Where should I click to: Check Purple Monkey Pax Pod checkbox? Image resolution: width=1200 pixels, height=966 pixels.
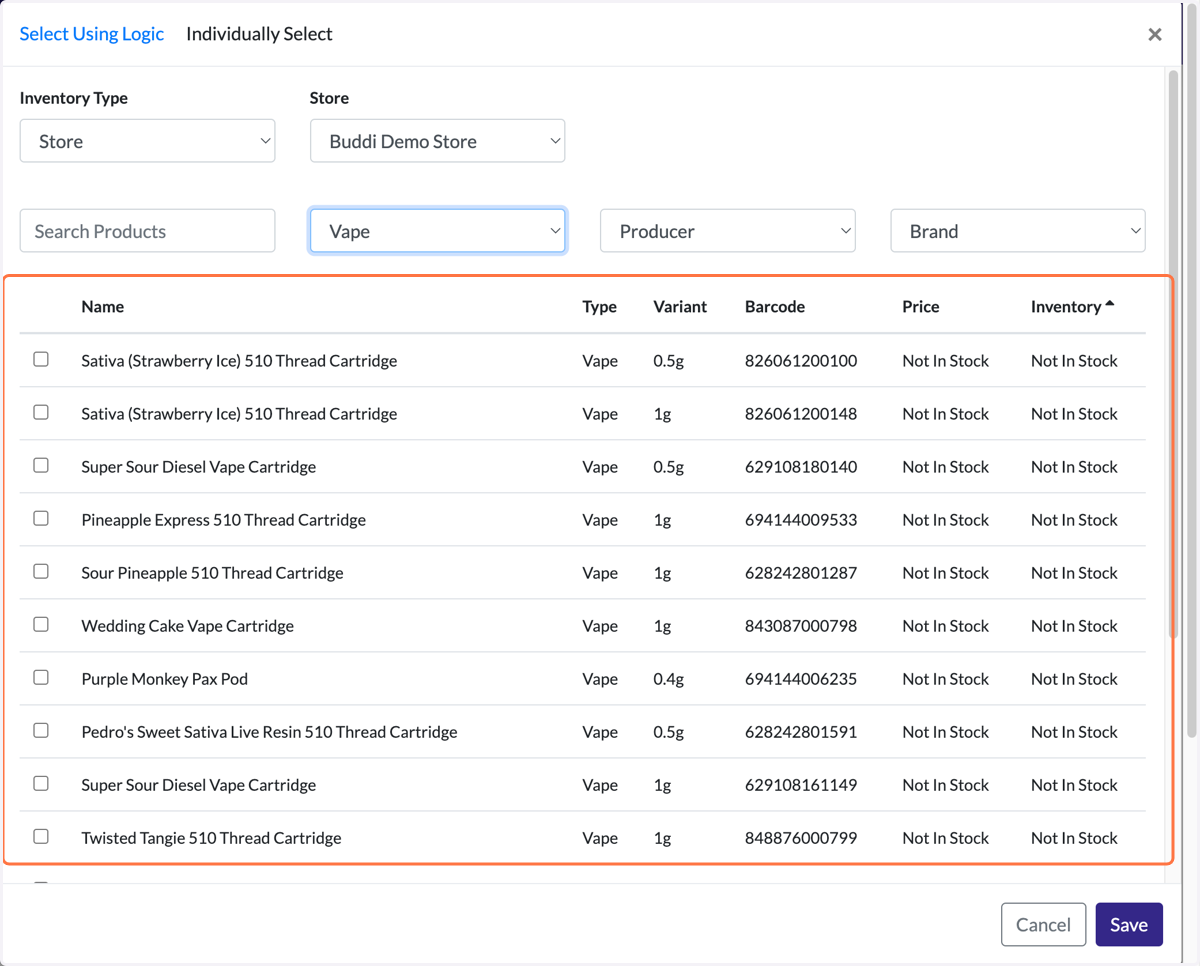tap(41, 677)
